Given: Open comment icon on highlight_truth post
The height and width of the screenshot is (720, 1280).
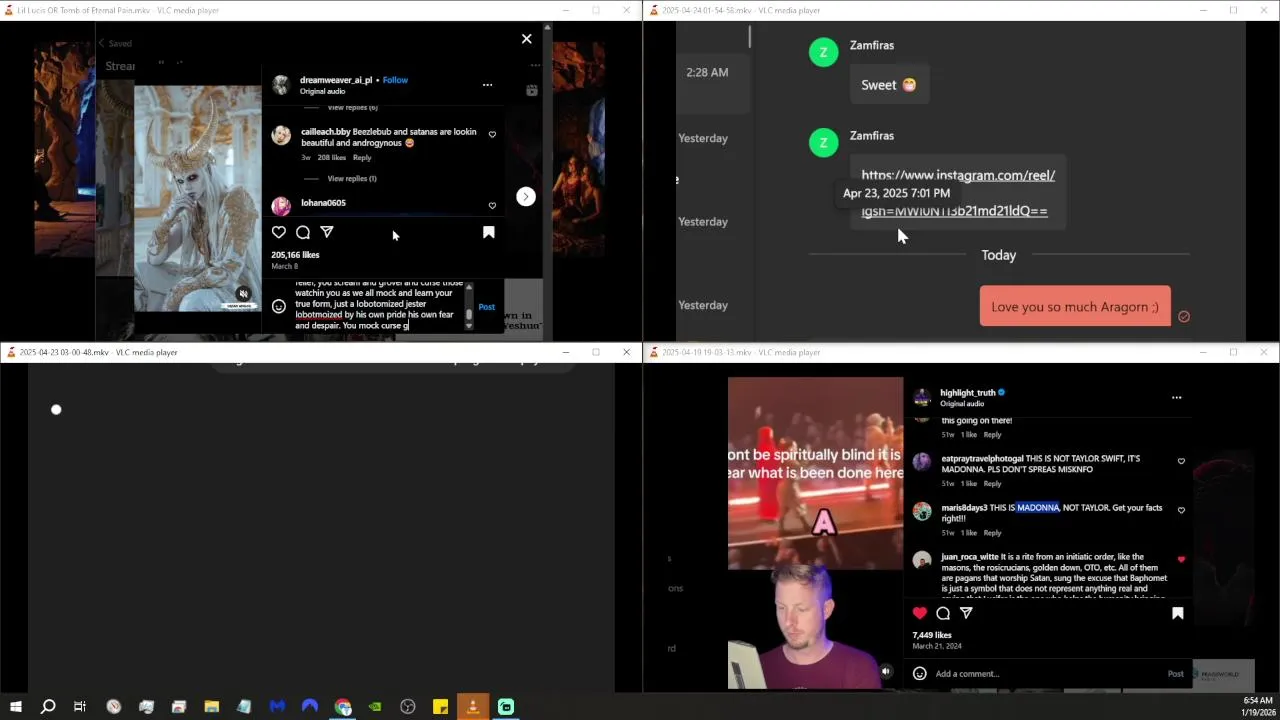Looking at the screenshot, I should pyautogui.click(x=943, y=613).
